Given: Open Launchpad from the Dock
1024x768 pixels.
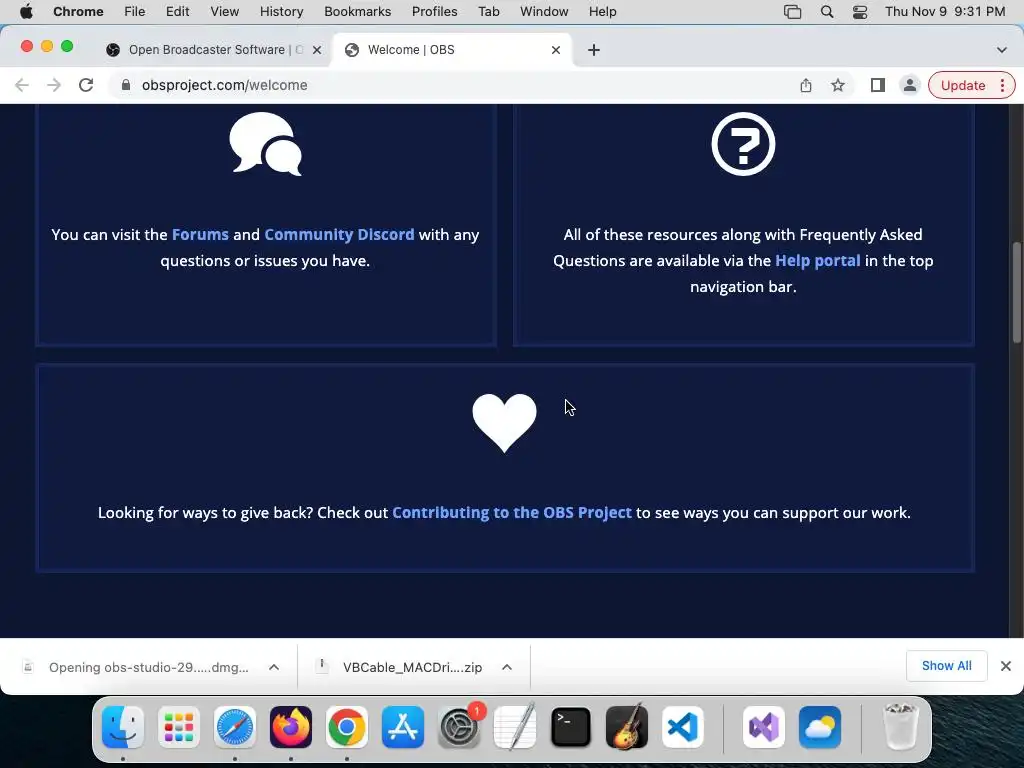Looking at the screenshot, I should tap(179, 727).
